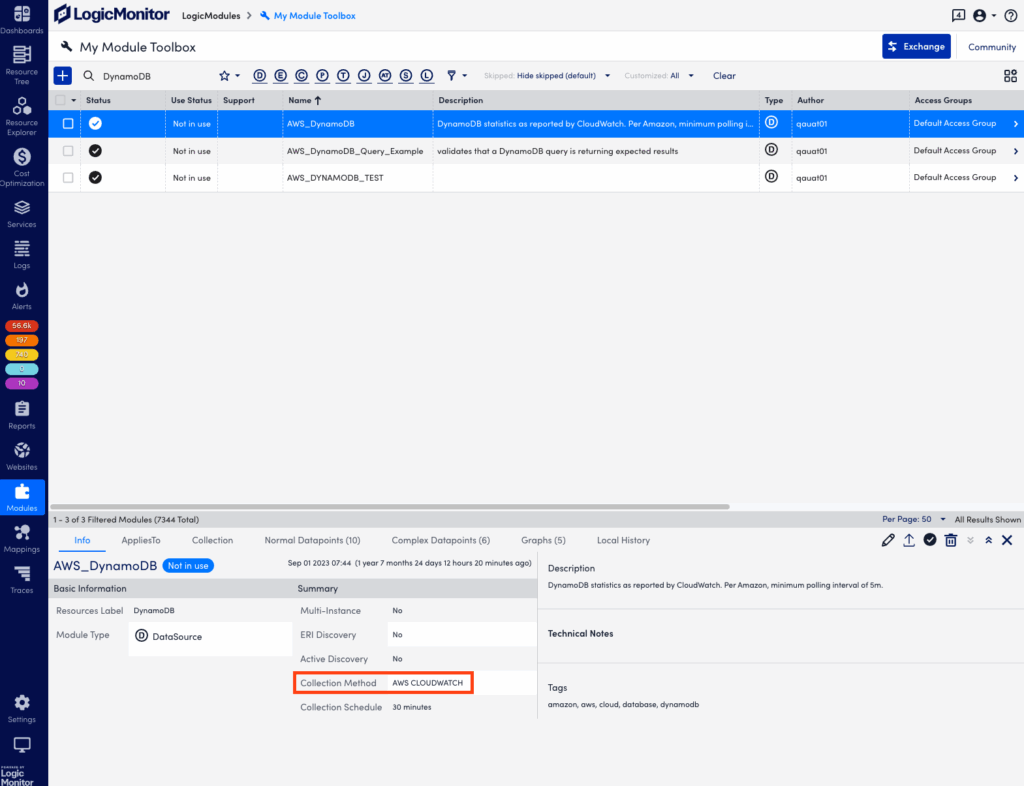
Task: Toggle the purple alert count 10 badge
Action: click(22, 383)
